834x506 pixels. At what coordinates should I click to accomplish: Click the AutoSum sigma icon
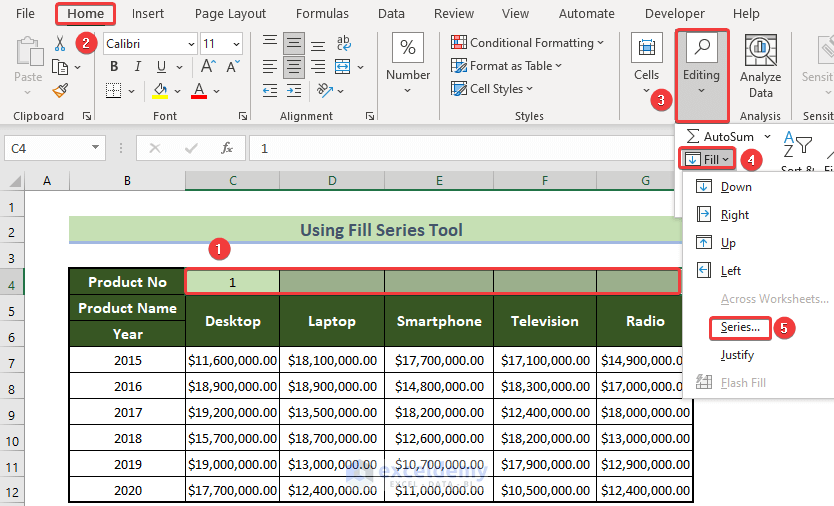point(692,136)
